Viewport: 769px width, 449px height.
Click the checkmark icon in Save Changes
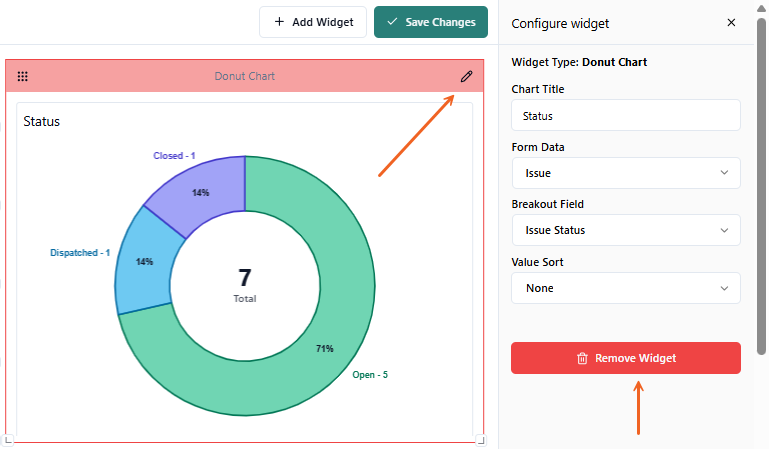pyautogui.click(x=392, y=22)
